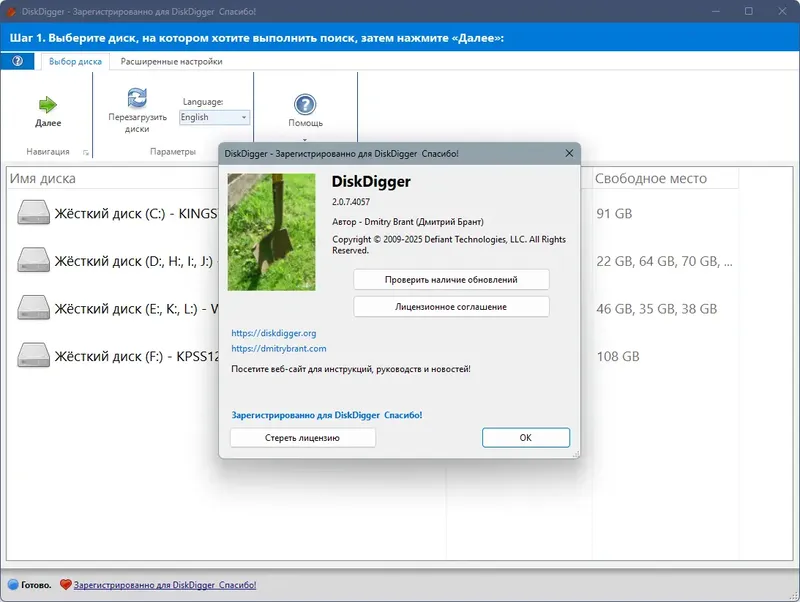The height and width of the screenshot is (602, 800).
Task: Select the drive icon for disk C:
Action: pyautogui.click(x=34, y=213)
